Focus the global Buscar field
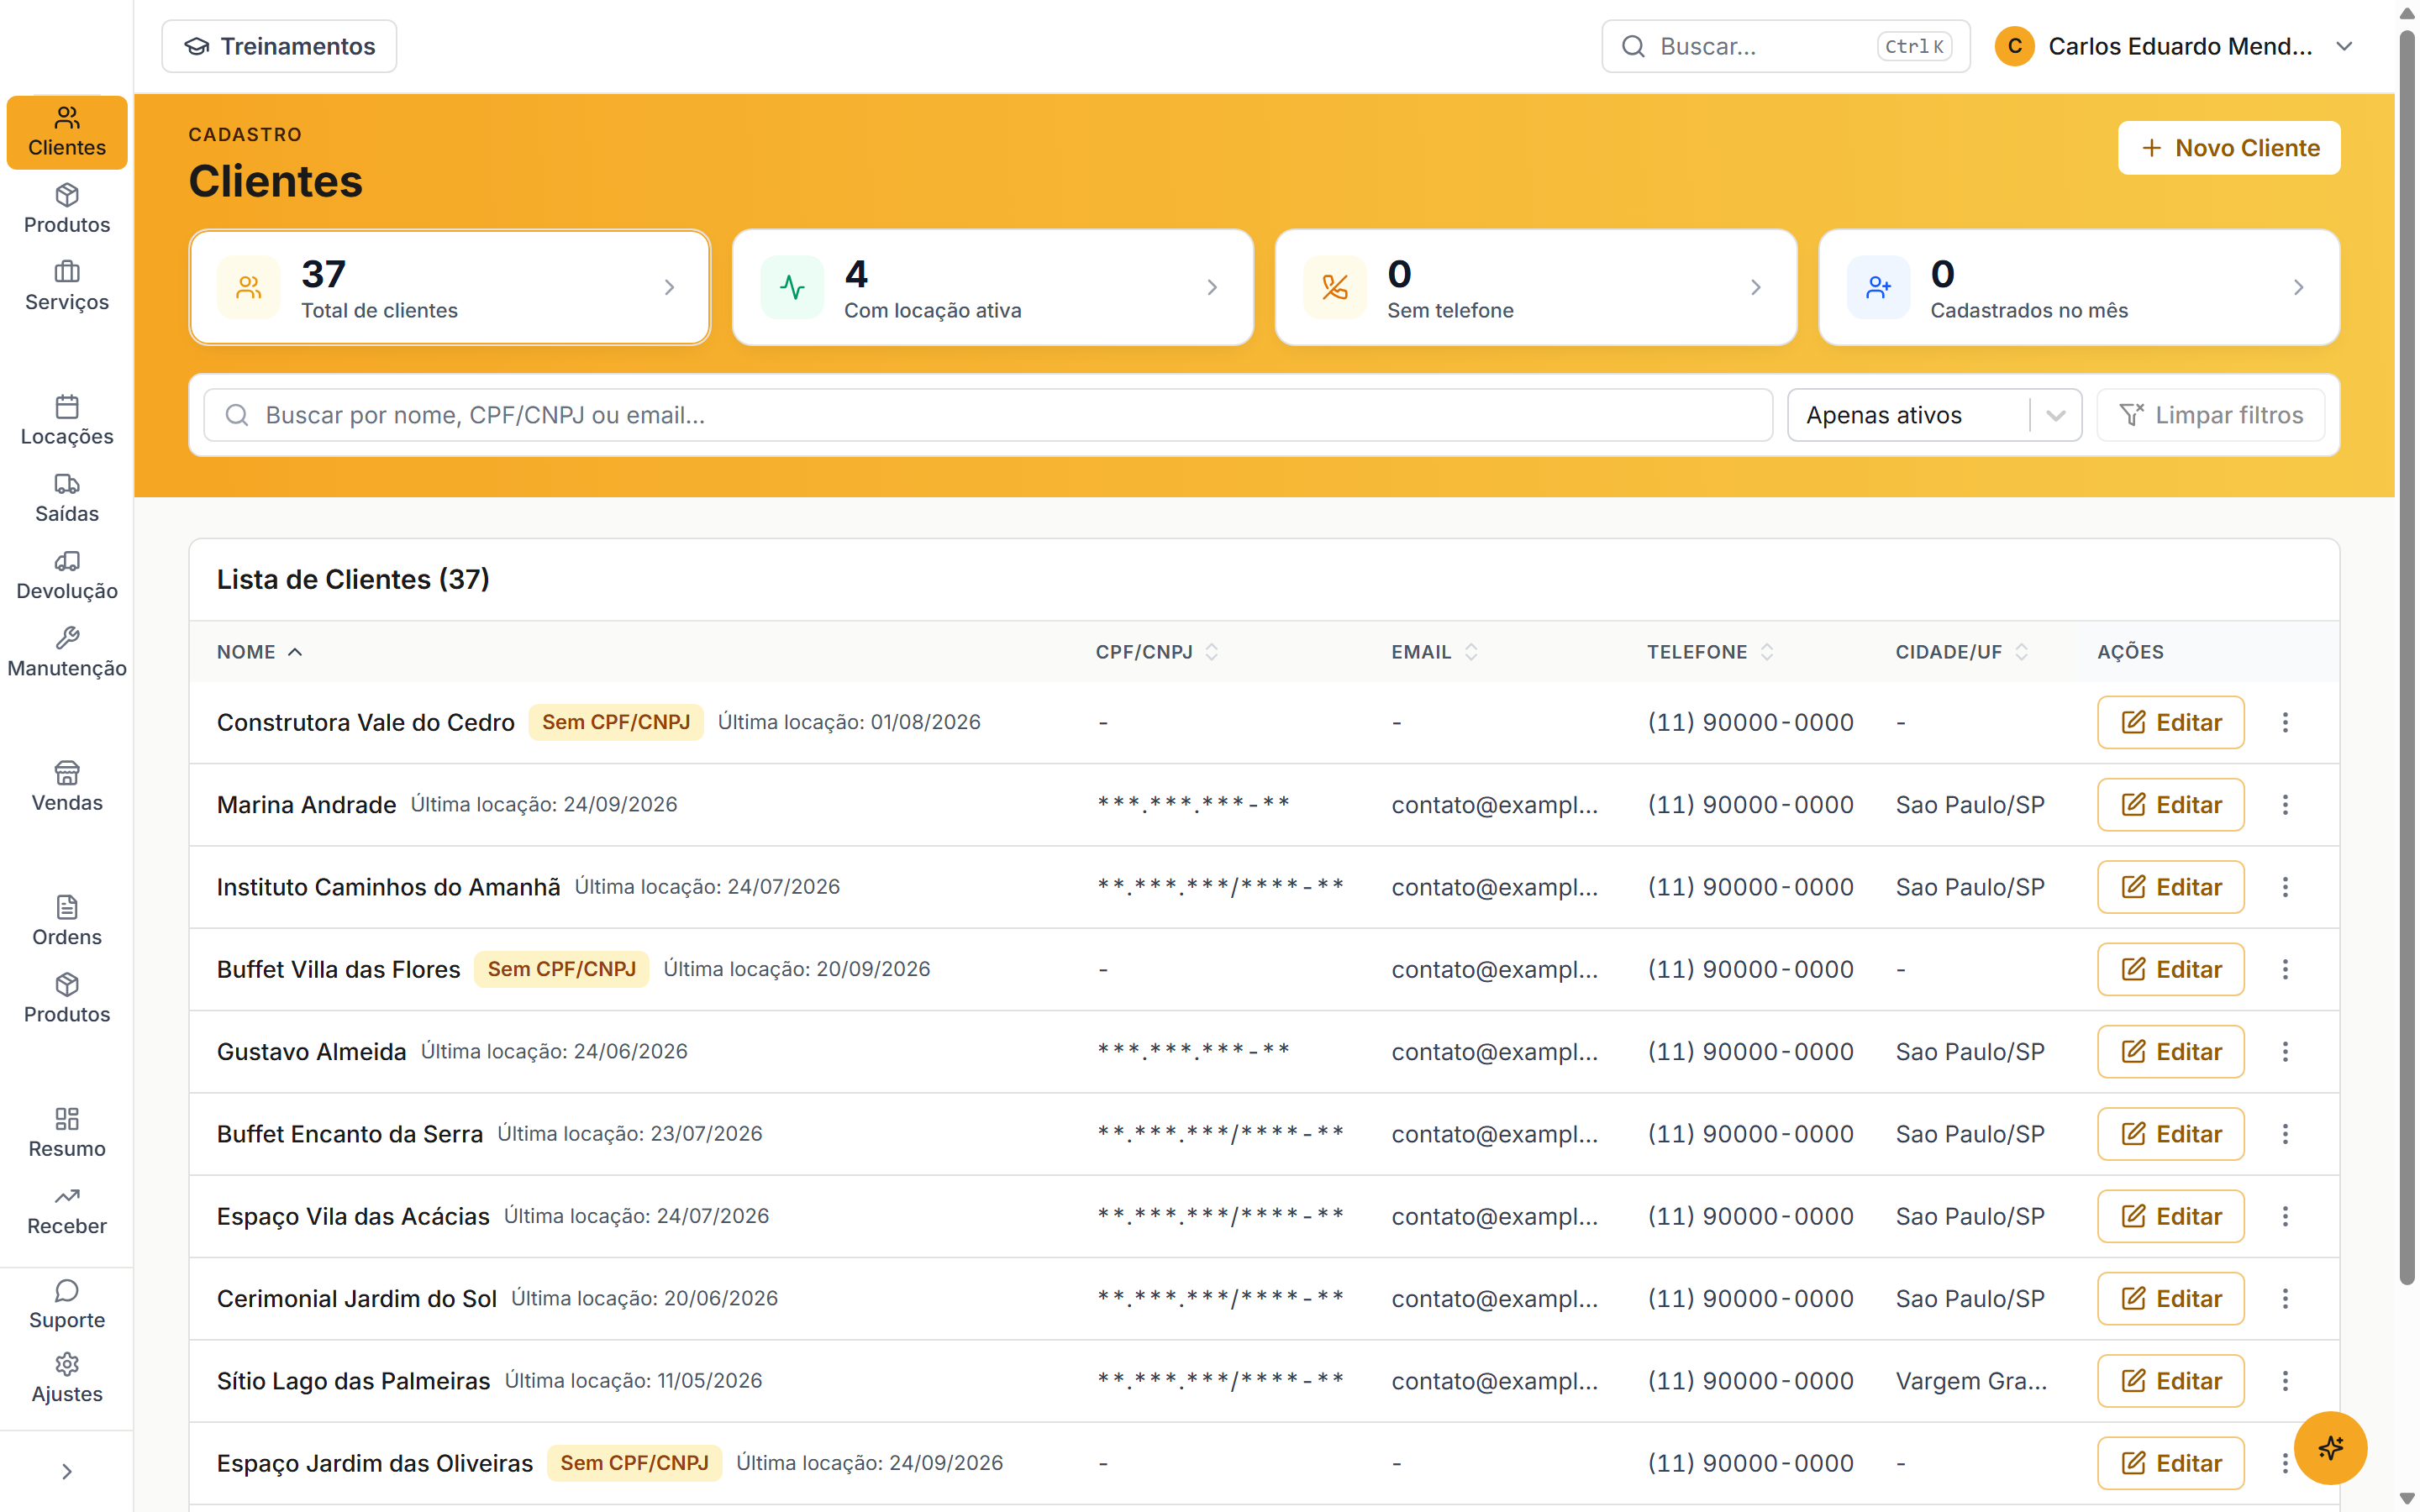Viewport: 2420px width, 1512px height. (1786, 46)
